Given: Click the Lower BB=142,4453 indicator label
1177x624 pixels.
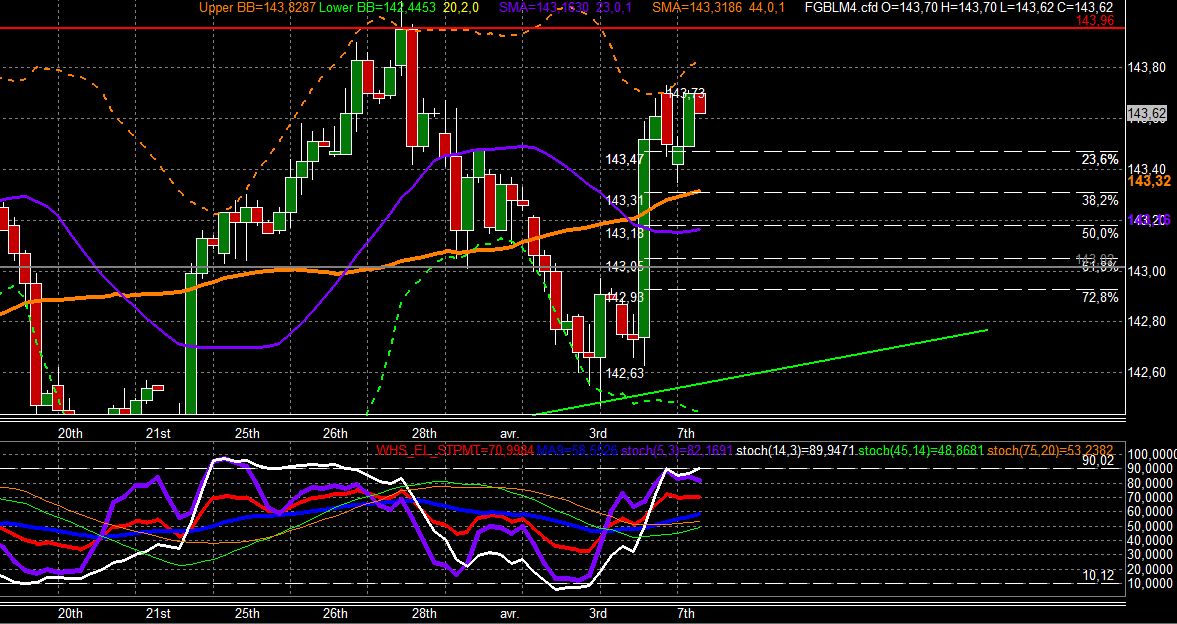Looking at the screenshot, I should point(376,8).
